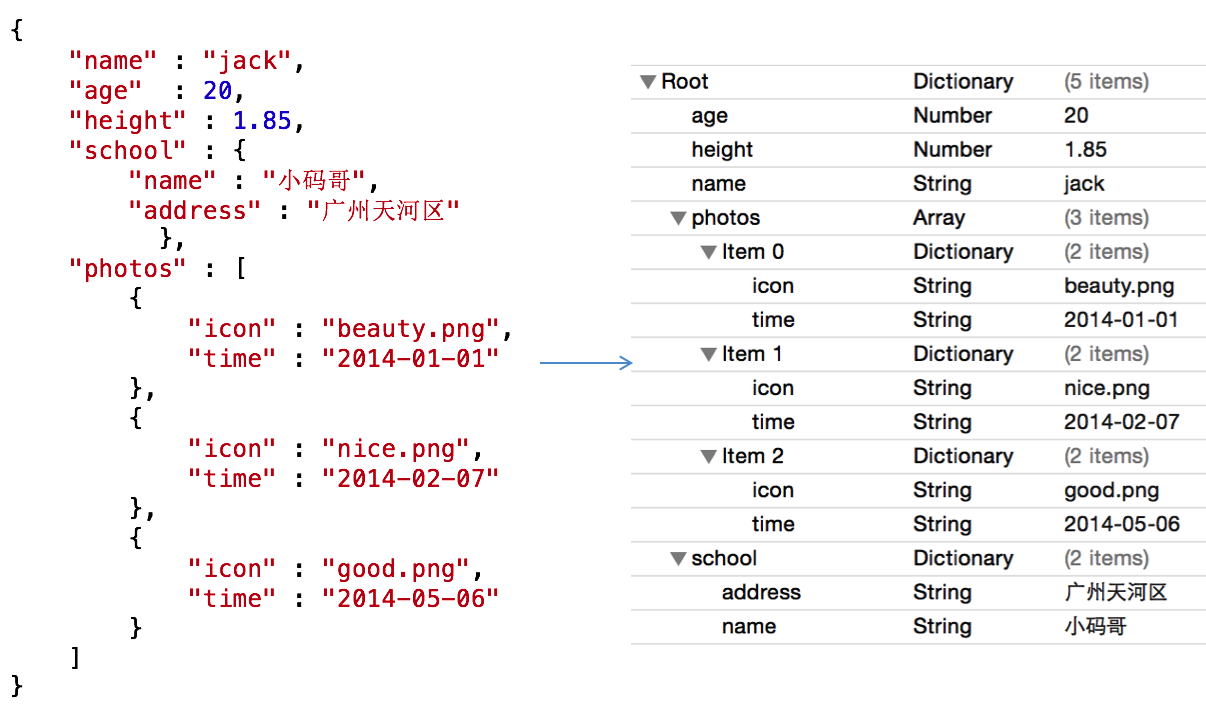1206x716 pixels.
Task: Click the "2014-05-06" string in the JSON code
Action: tap(410, 599)
